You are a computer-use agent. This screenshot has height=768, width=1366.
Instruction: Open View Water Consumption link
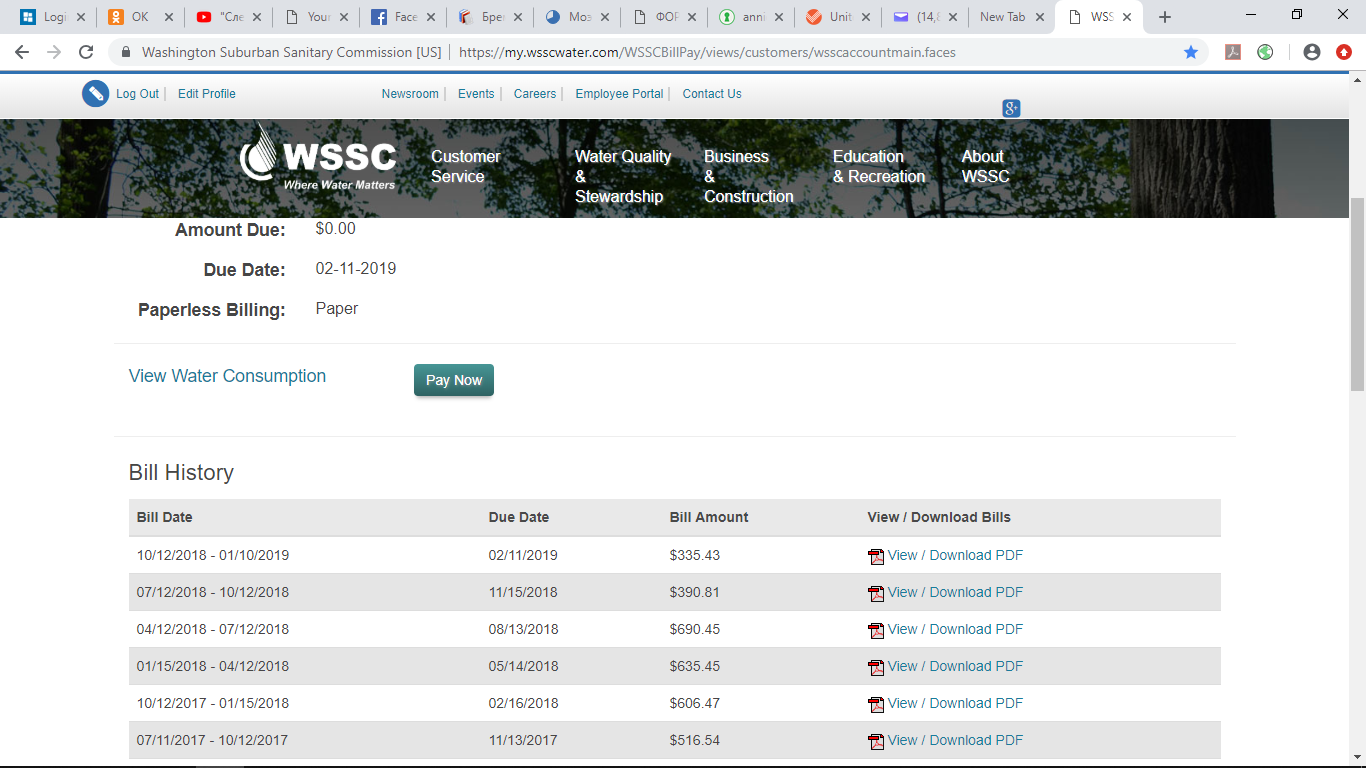click(x=227, y=376)
